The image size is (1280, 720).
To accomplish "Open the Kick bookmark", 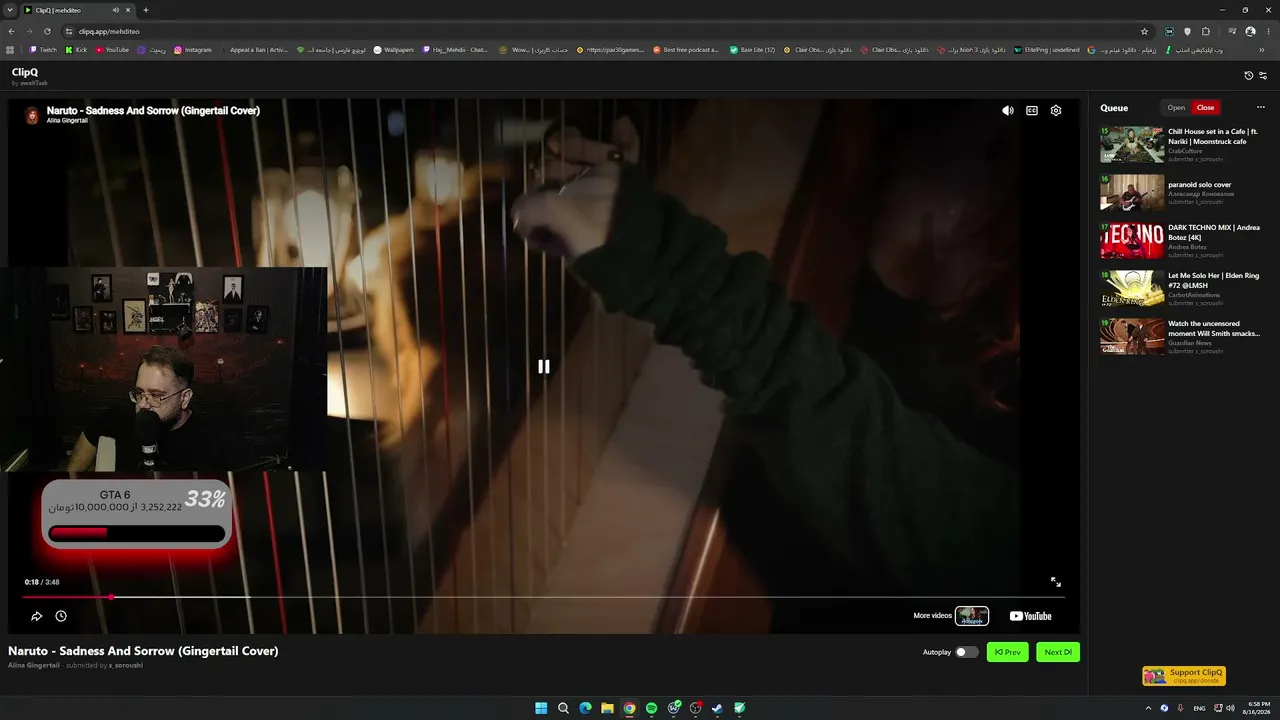I will click(76, 50).
